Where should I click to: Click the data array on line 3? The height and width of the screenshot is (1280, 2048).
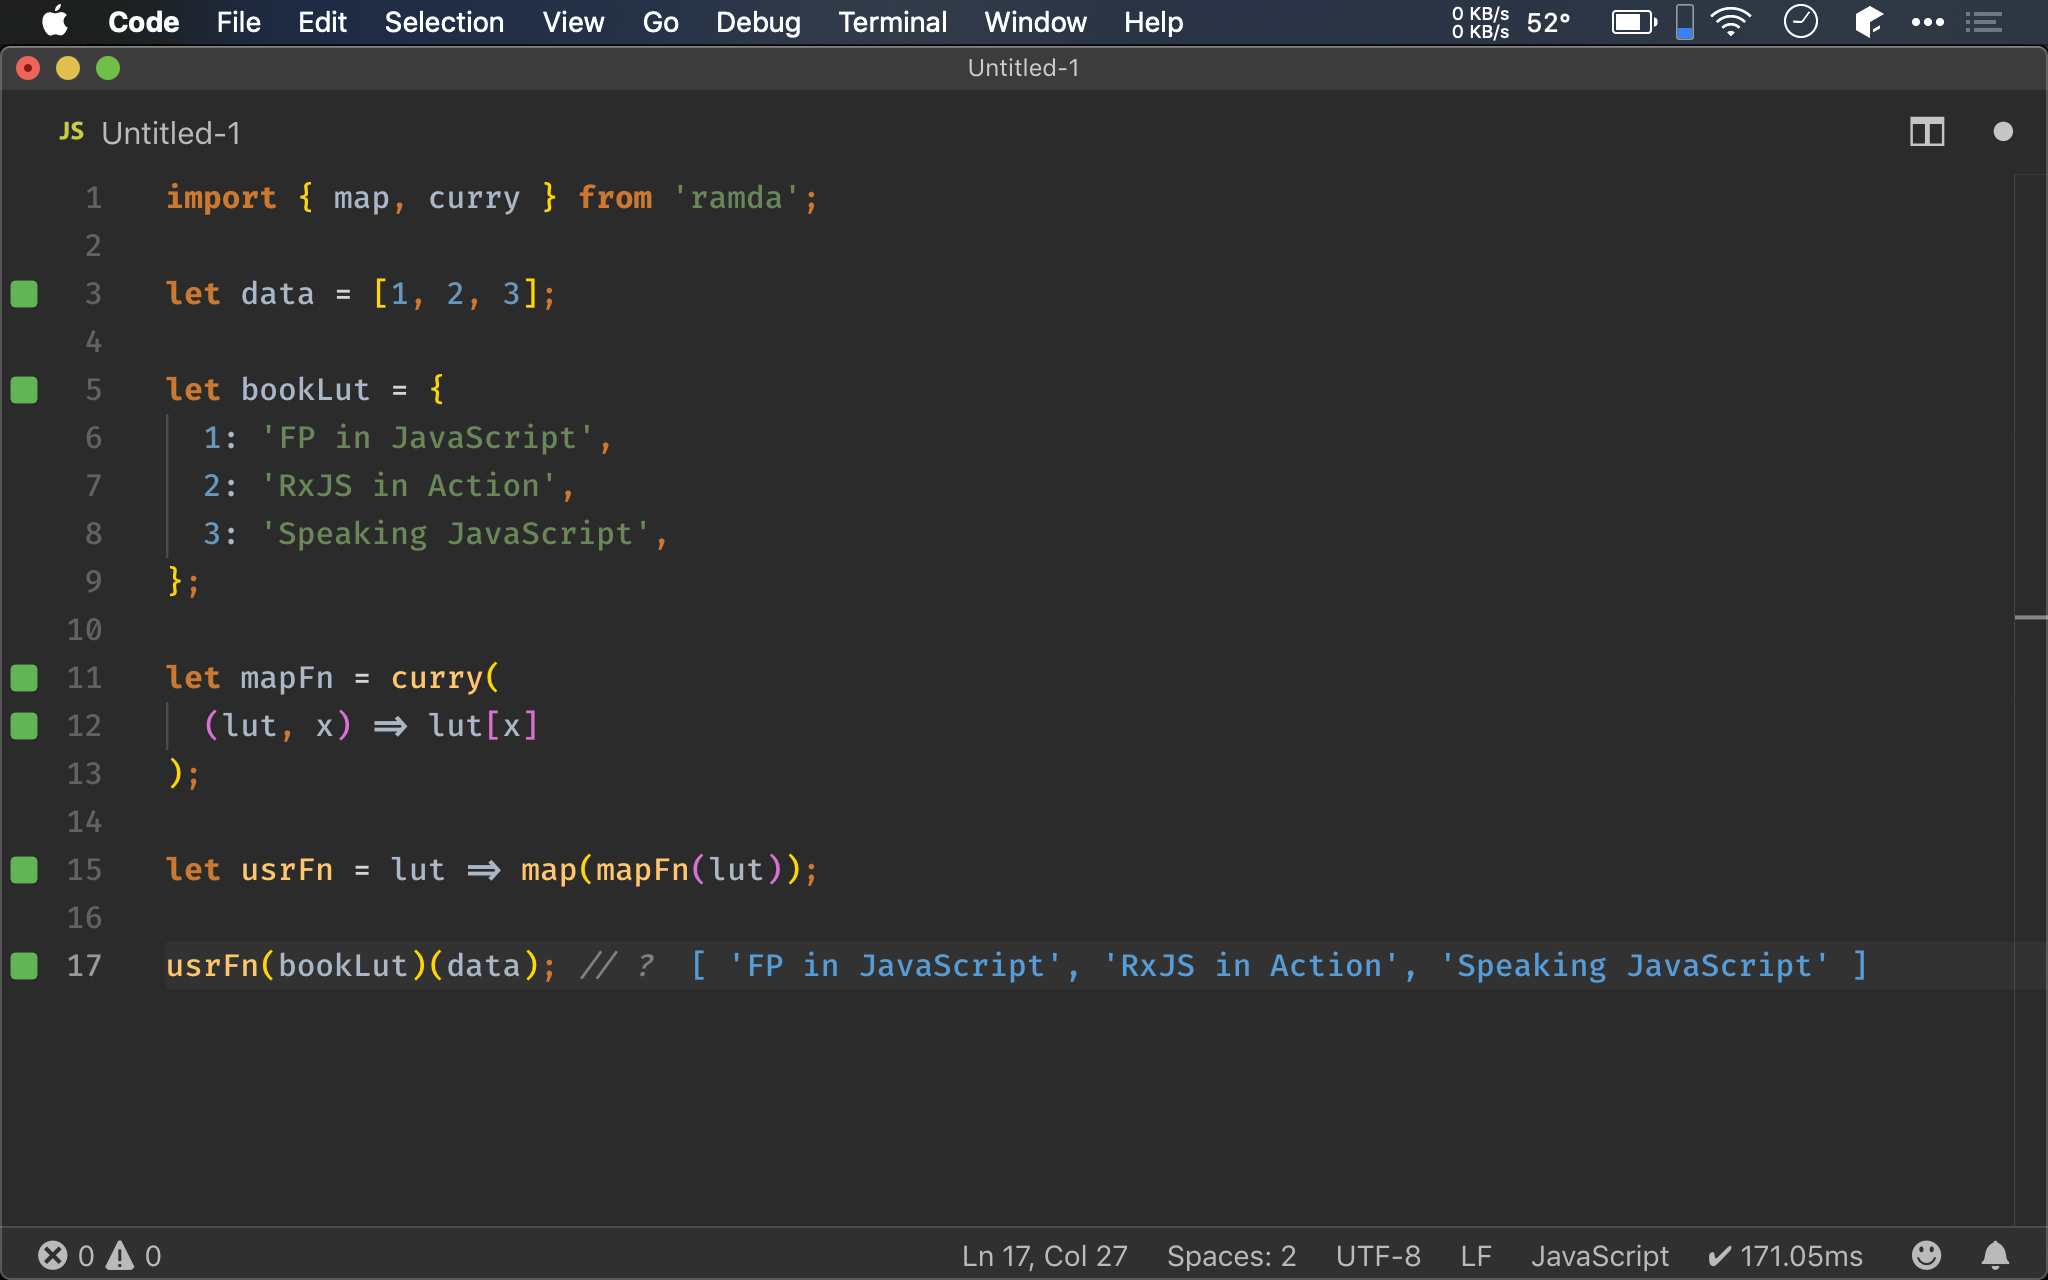456,294
